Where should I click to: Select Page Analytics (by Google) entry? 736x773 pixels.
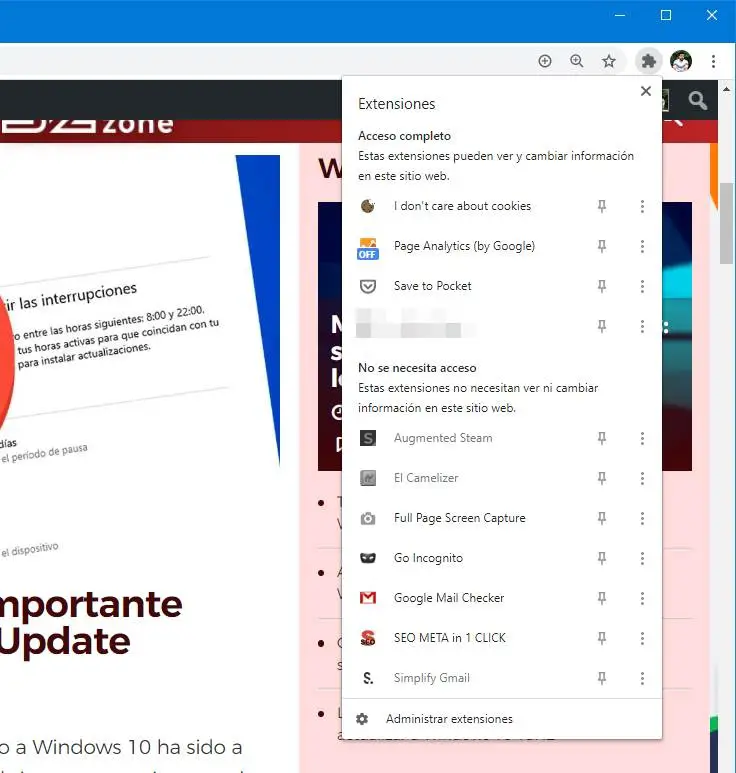(x=464, y=246)
